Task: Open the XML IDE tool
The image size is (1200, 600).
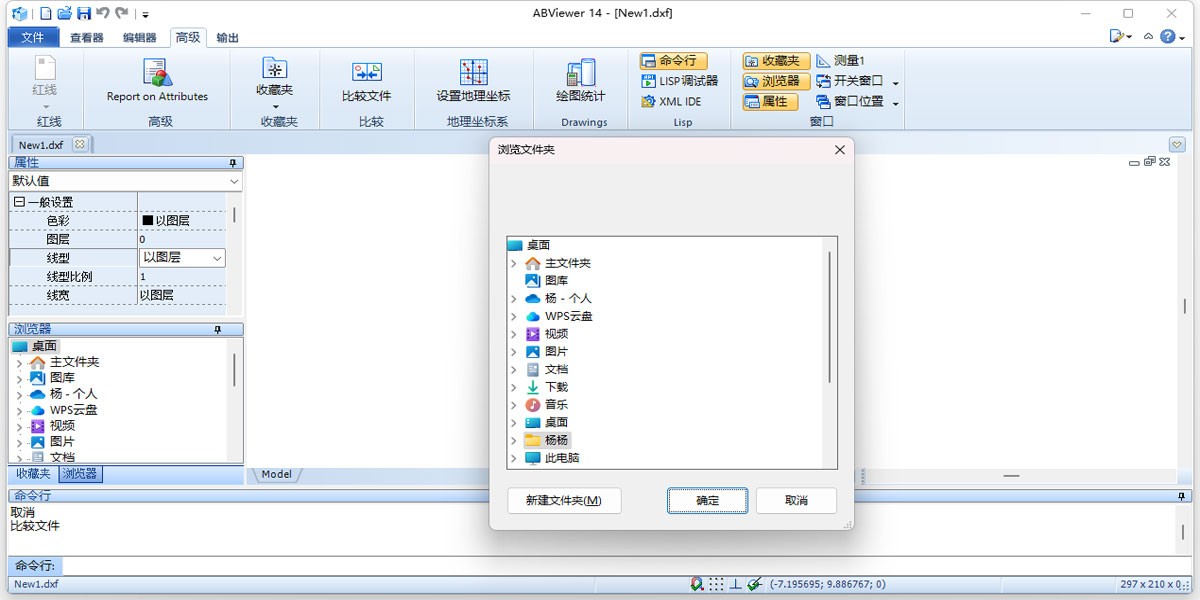Action: tap(671, 101)
